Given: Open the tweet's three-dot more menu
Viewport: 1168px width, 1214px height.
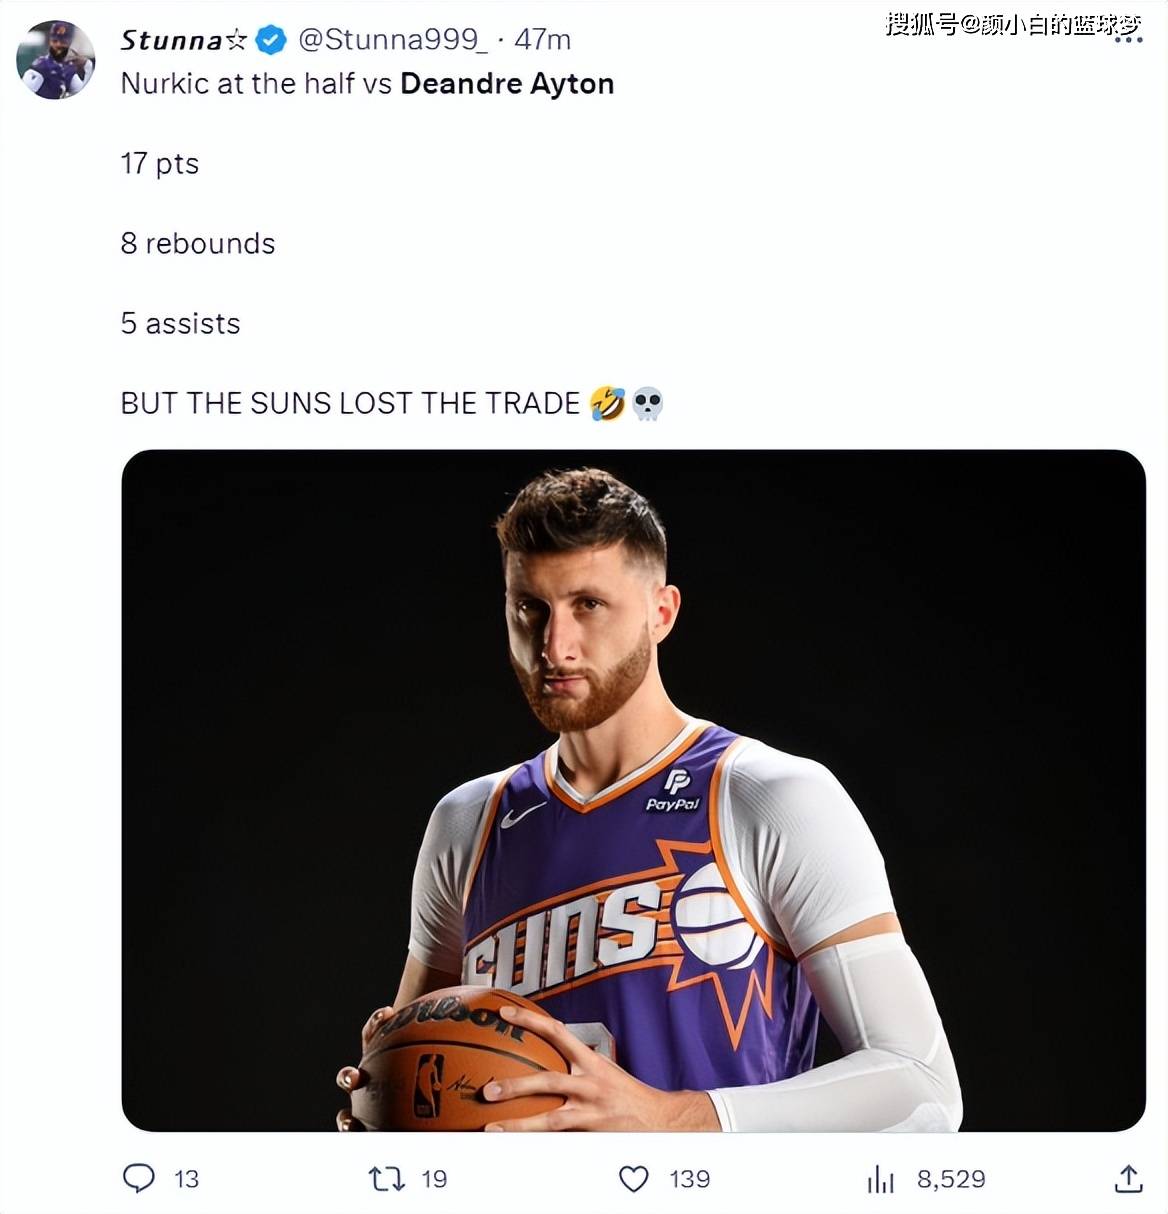Looking at the screenshot, I should pyautogui.click(x=1128, y=40).
